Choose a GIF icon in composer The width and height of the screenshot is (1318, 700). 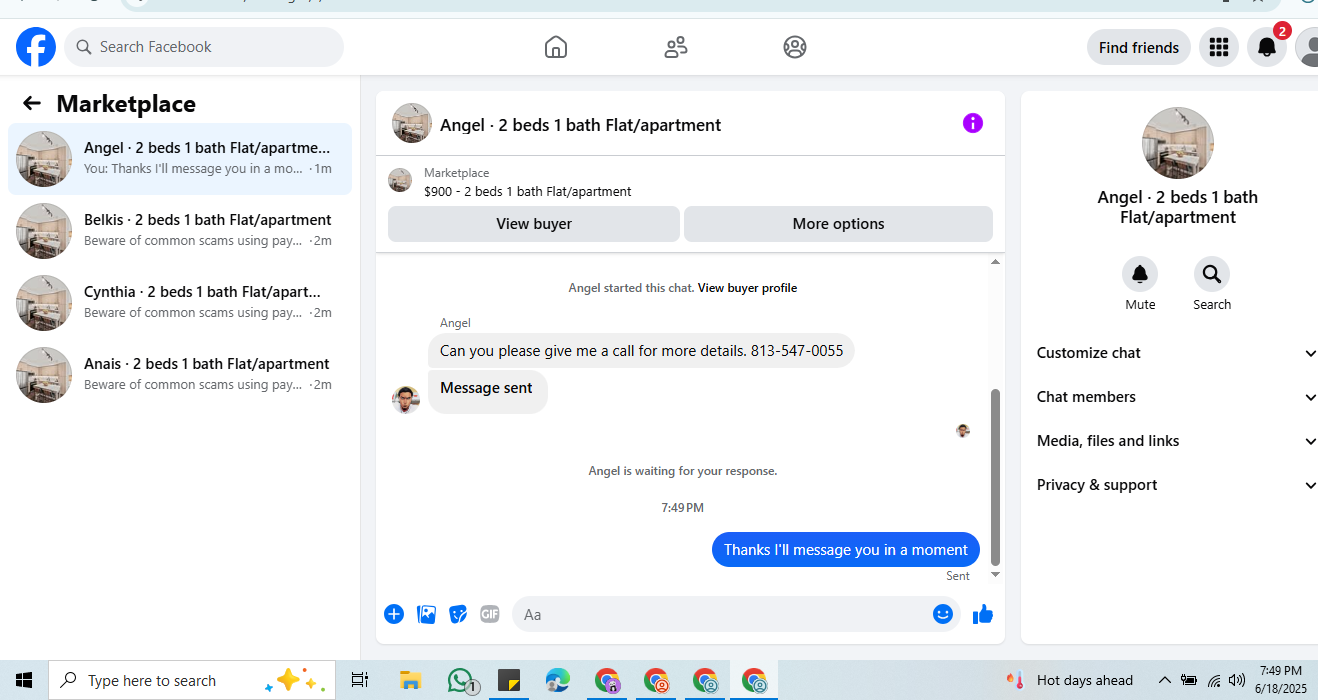click(489, 614)
